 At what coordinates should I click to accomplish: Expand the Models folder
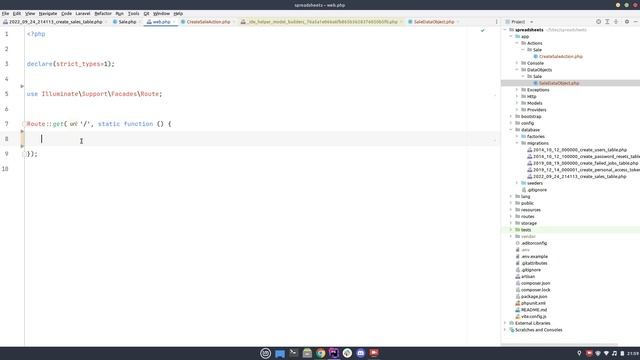(517, 103)
